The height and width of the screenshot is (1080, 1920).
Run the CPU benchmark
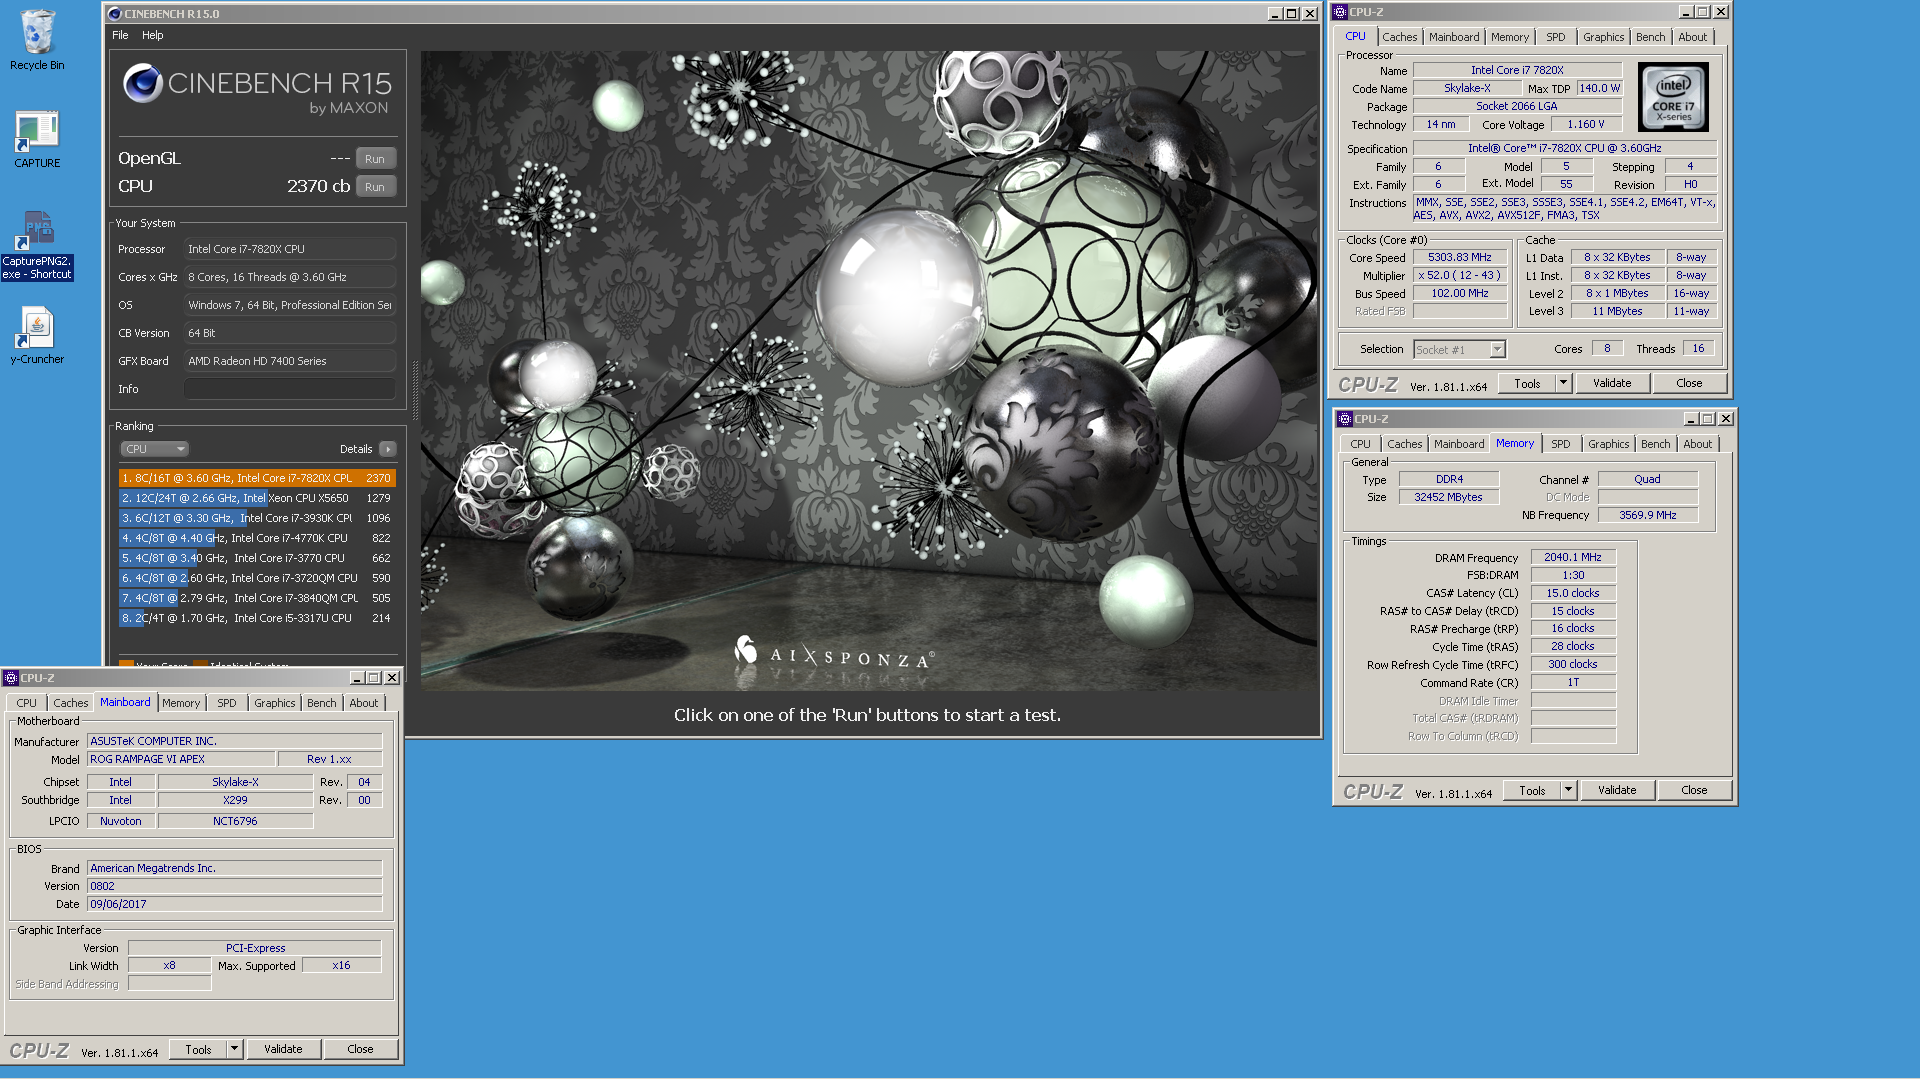tap(375, 187)
